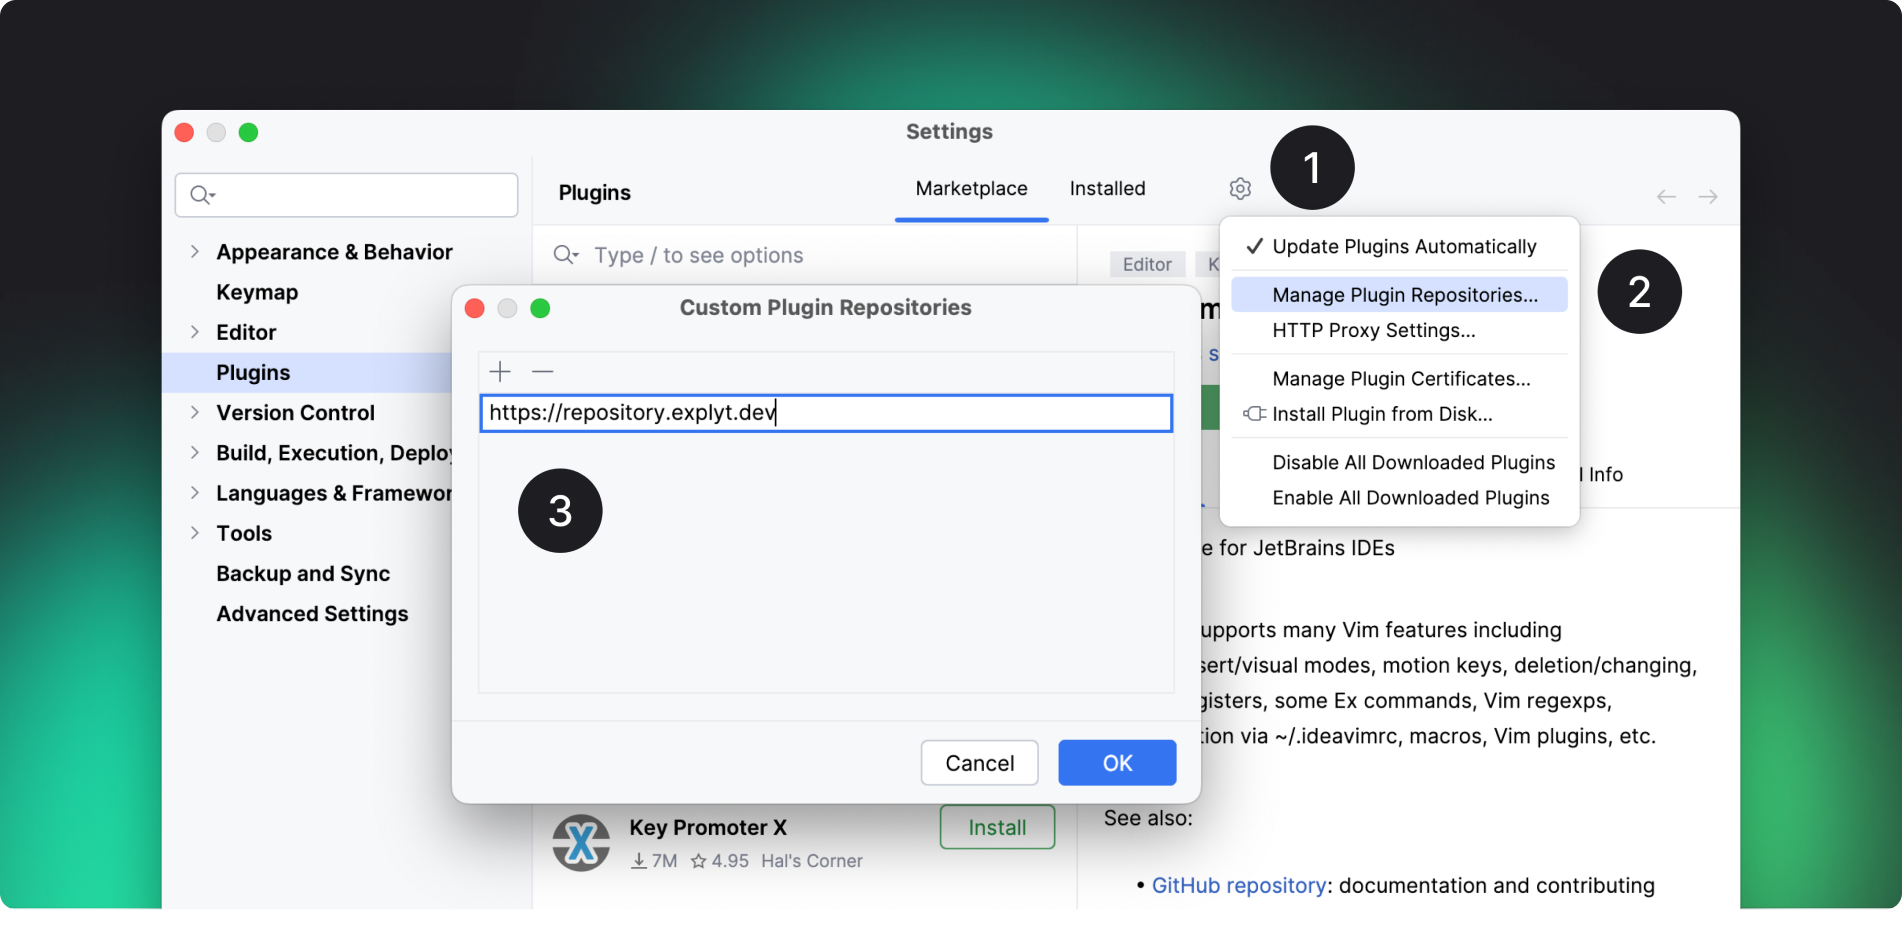Screen dimensions: 1902x942
Task: Click the search icon in plugin search
Action: (565, 255)
